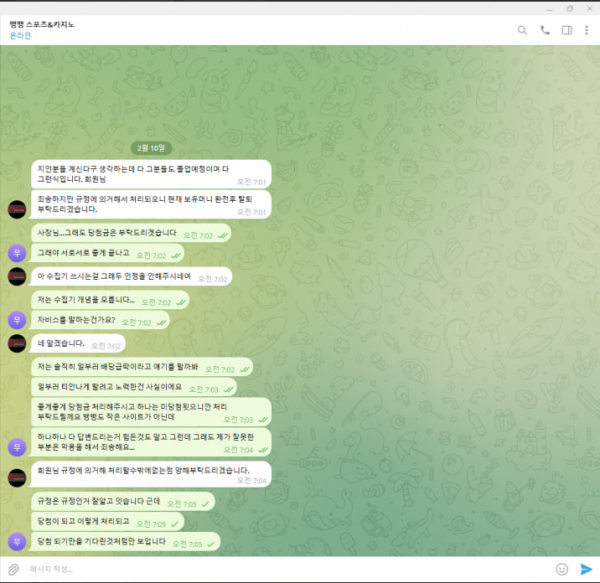Open black avatar beside "아 수집기 쓰시는걸" message

point(17,277)
